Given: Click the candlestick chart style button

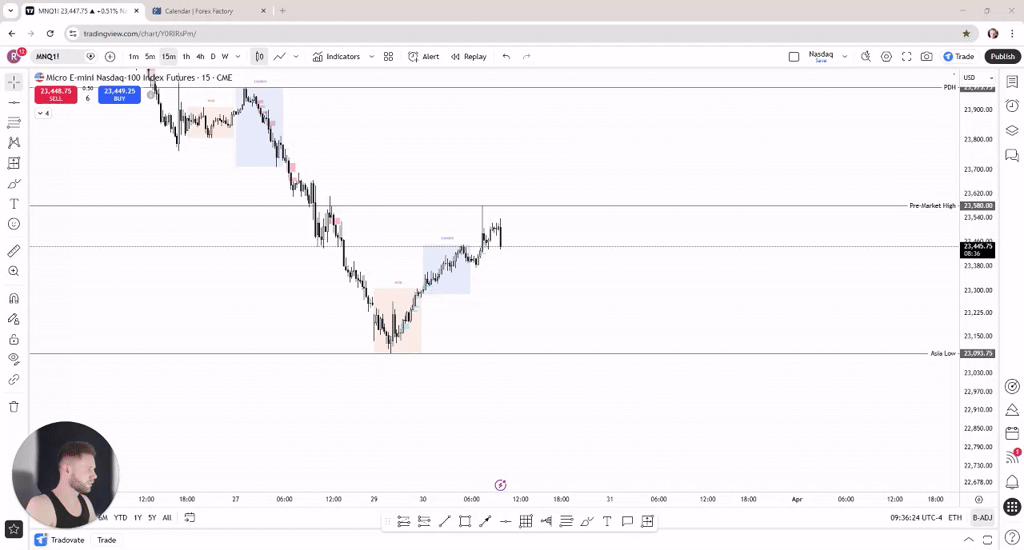Looking at the screenshot, I should (259, 57).
